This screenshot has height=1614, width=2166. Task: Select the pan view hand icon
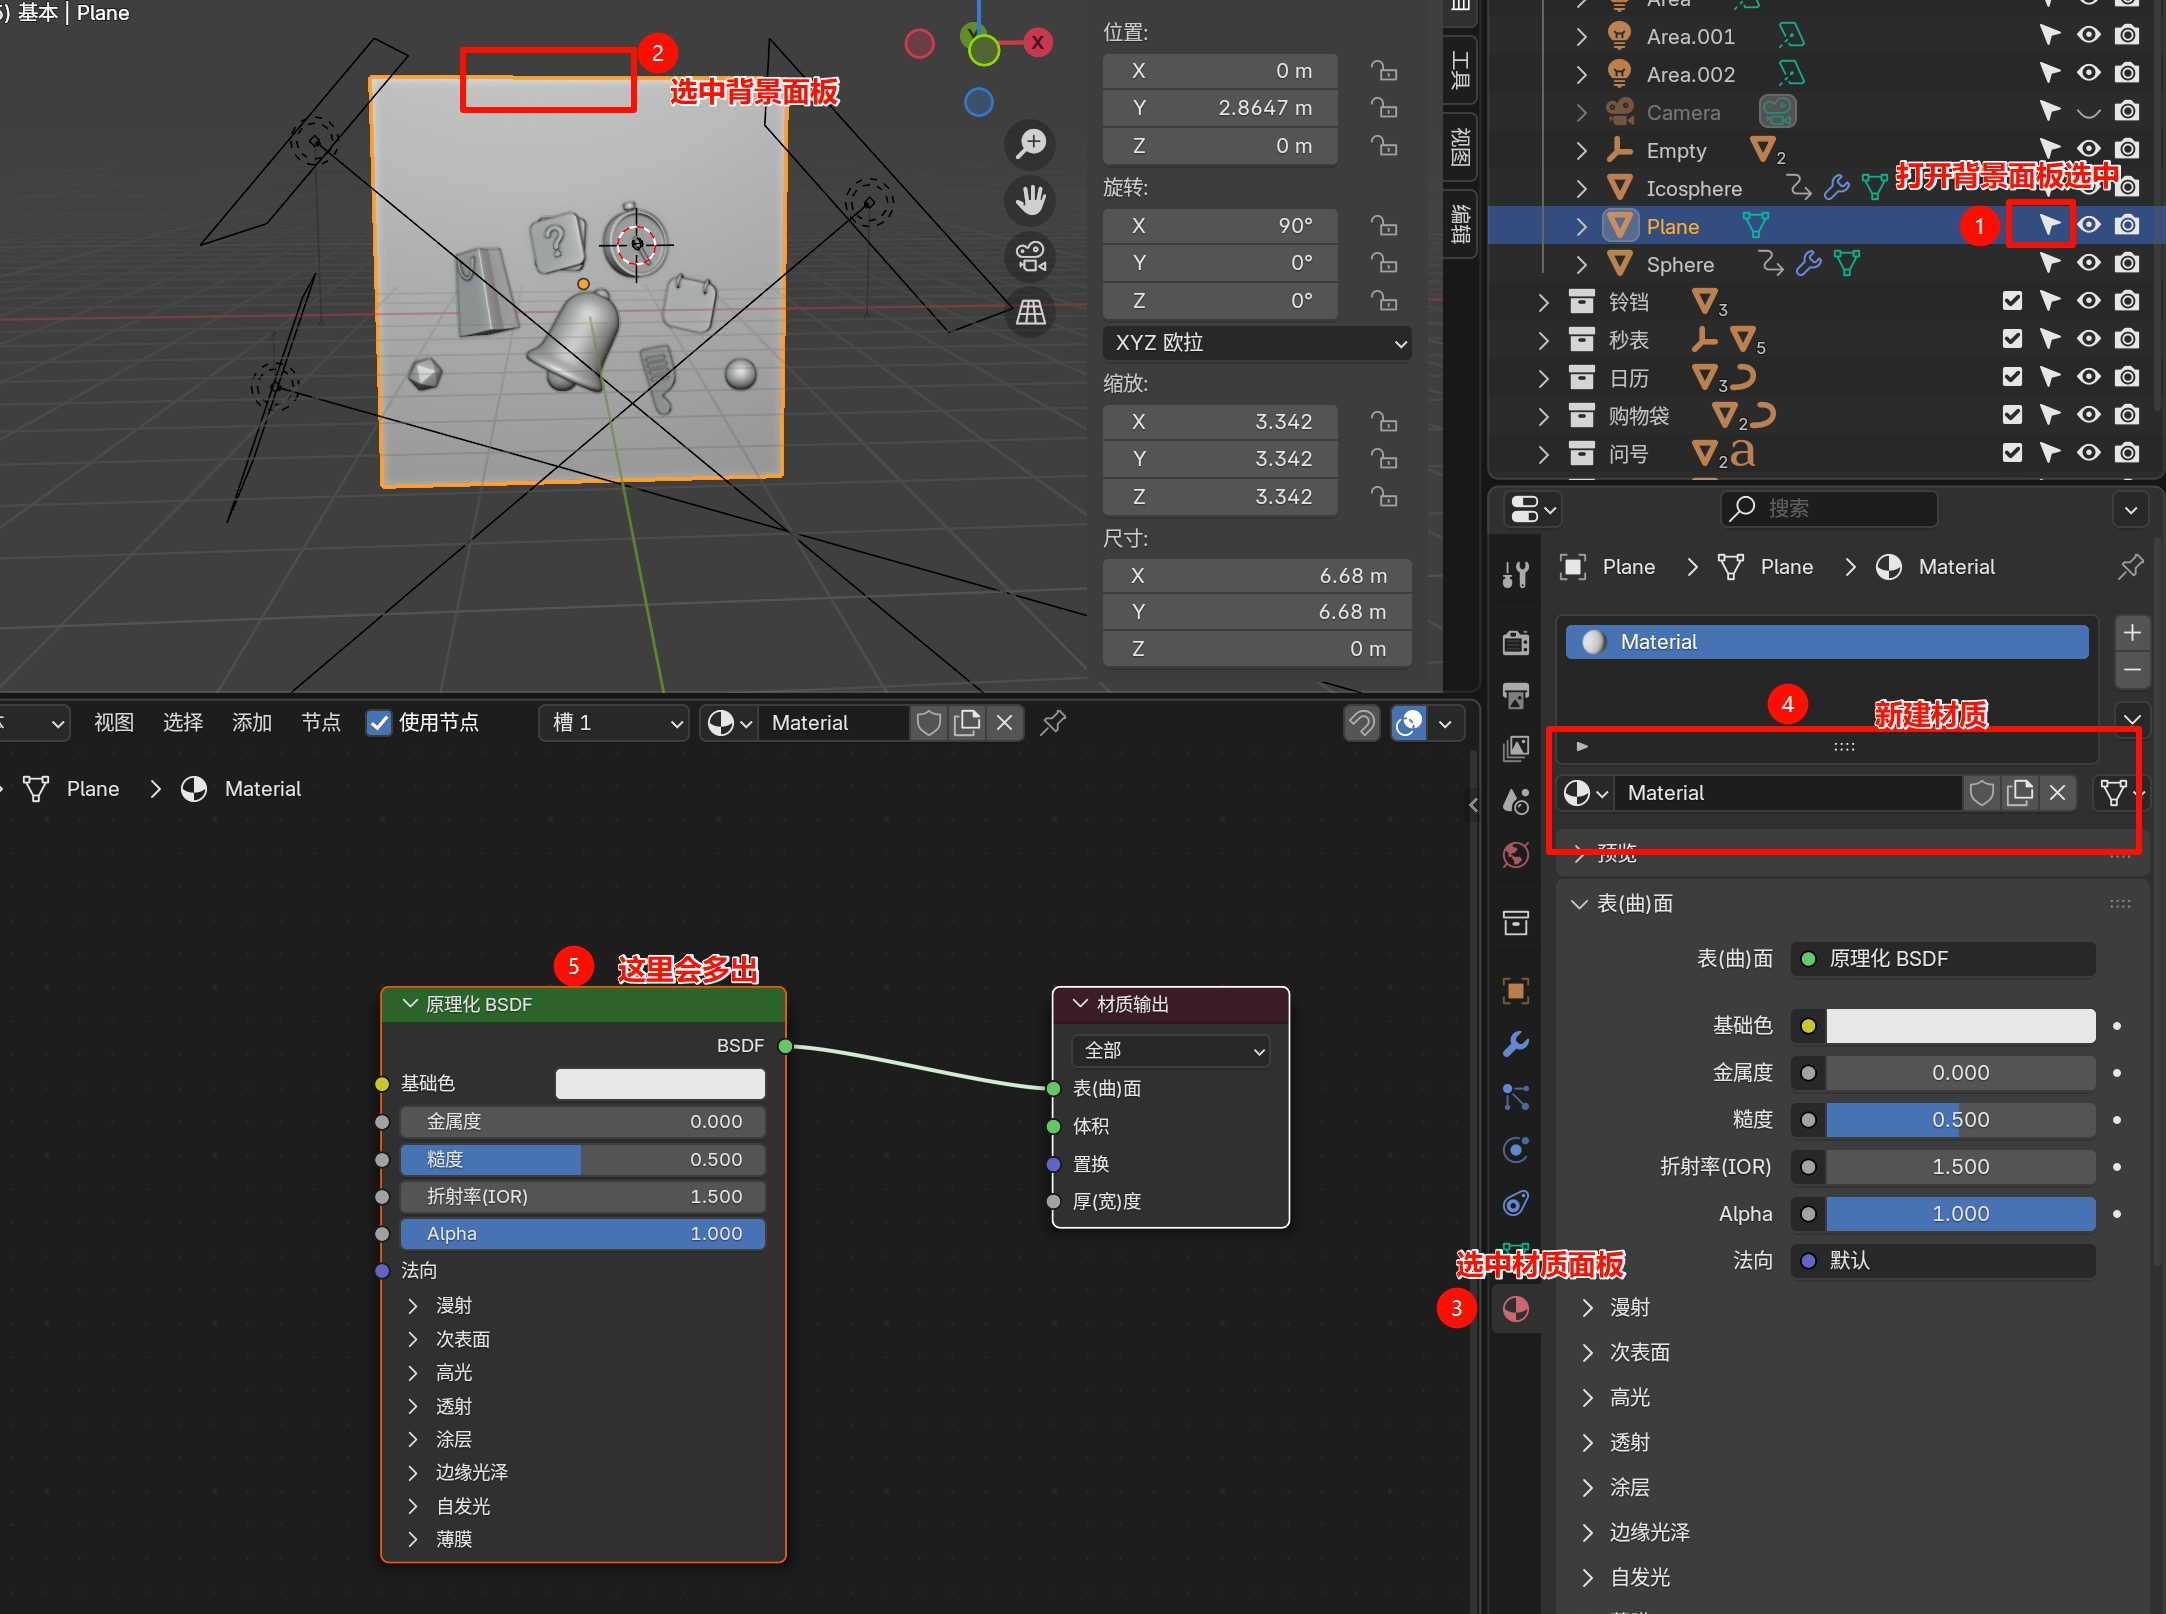1030,200
